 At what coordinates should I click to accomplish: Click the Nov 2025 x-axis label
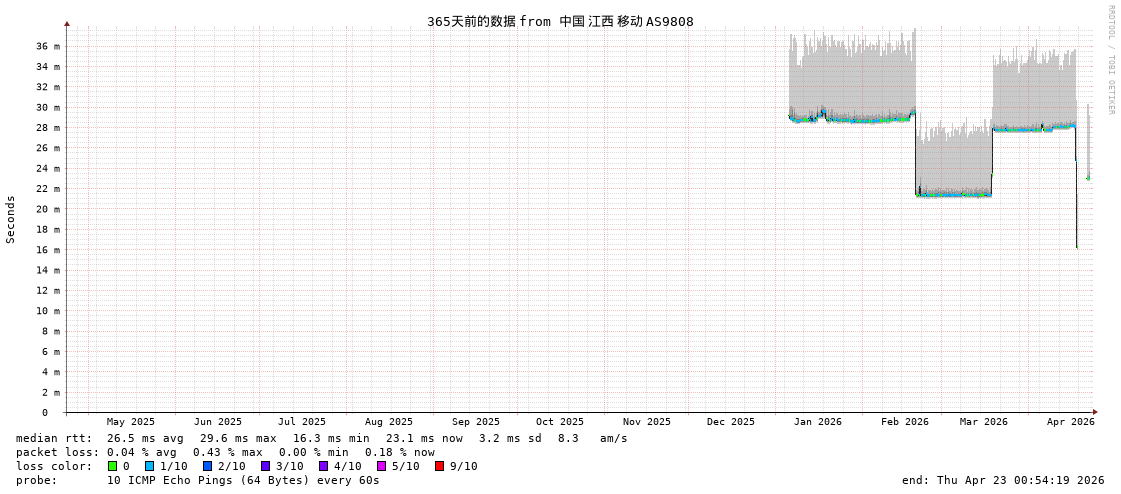pyautogui.click(x=647, y=422)
